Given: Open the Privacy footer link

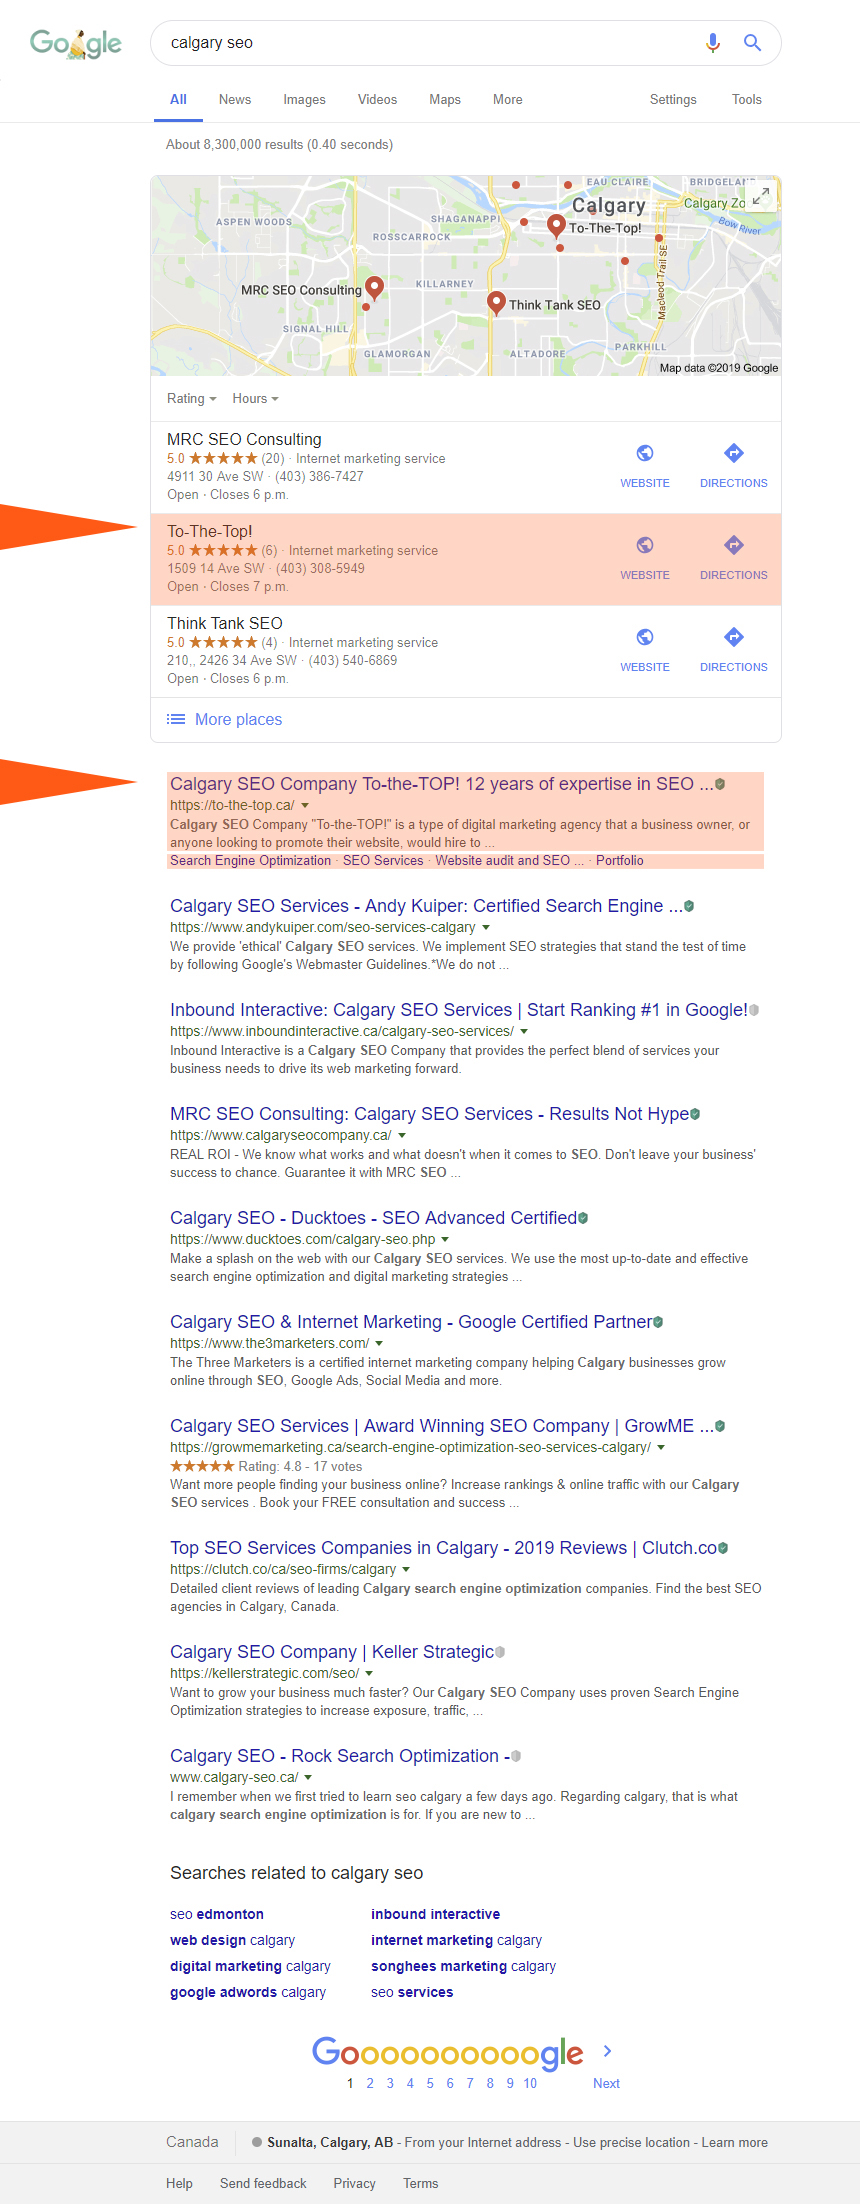Looking at the screenshot, I should [354, 2183].
